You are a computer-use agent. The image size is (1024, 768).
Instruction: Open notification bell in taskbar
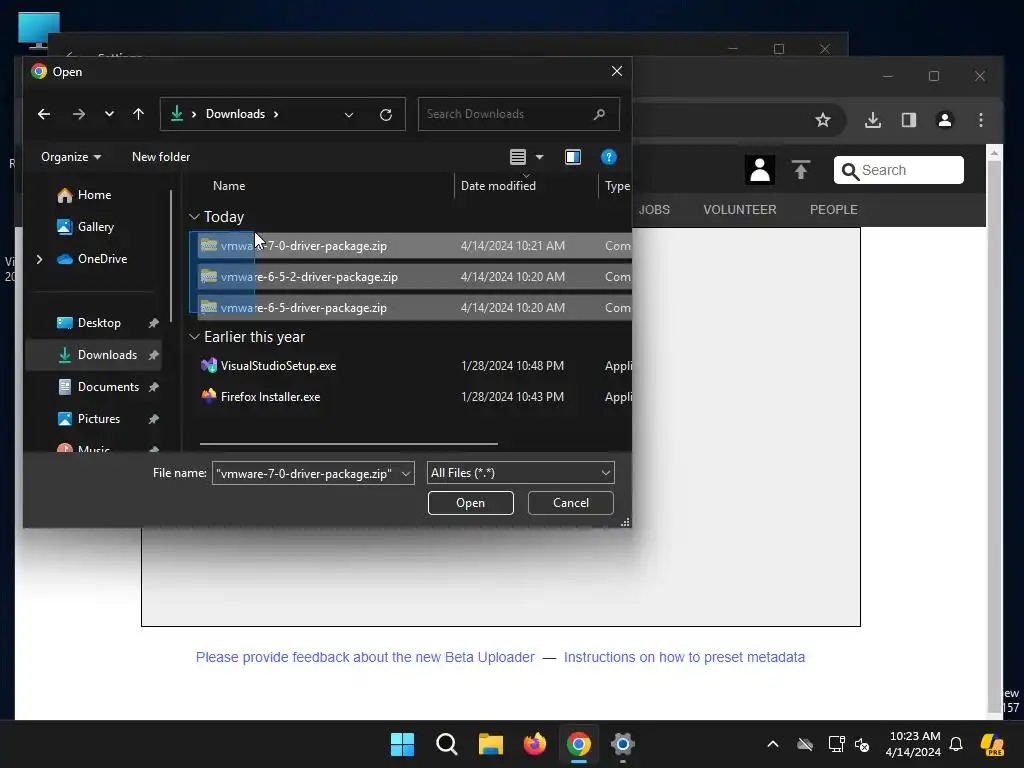click(956, 744)
